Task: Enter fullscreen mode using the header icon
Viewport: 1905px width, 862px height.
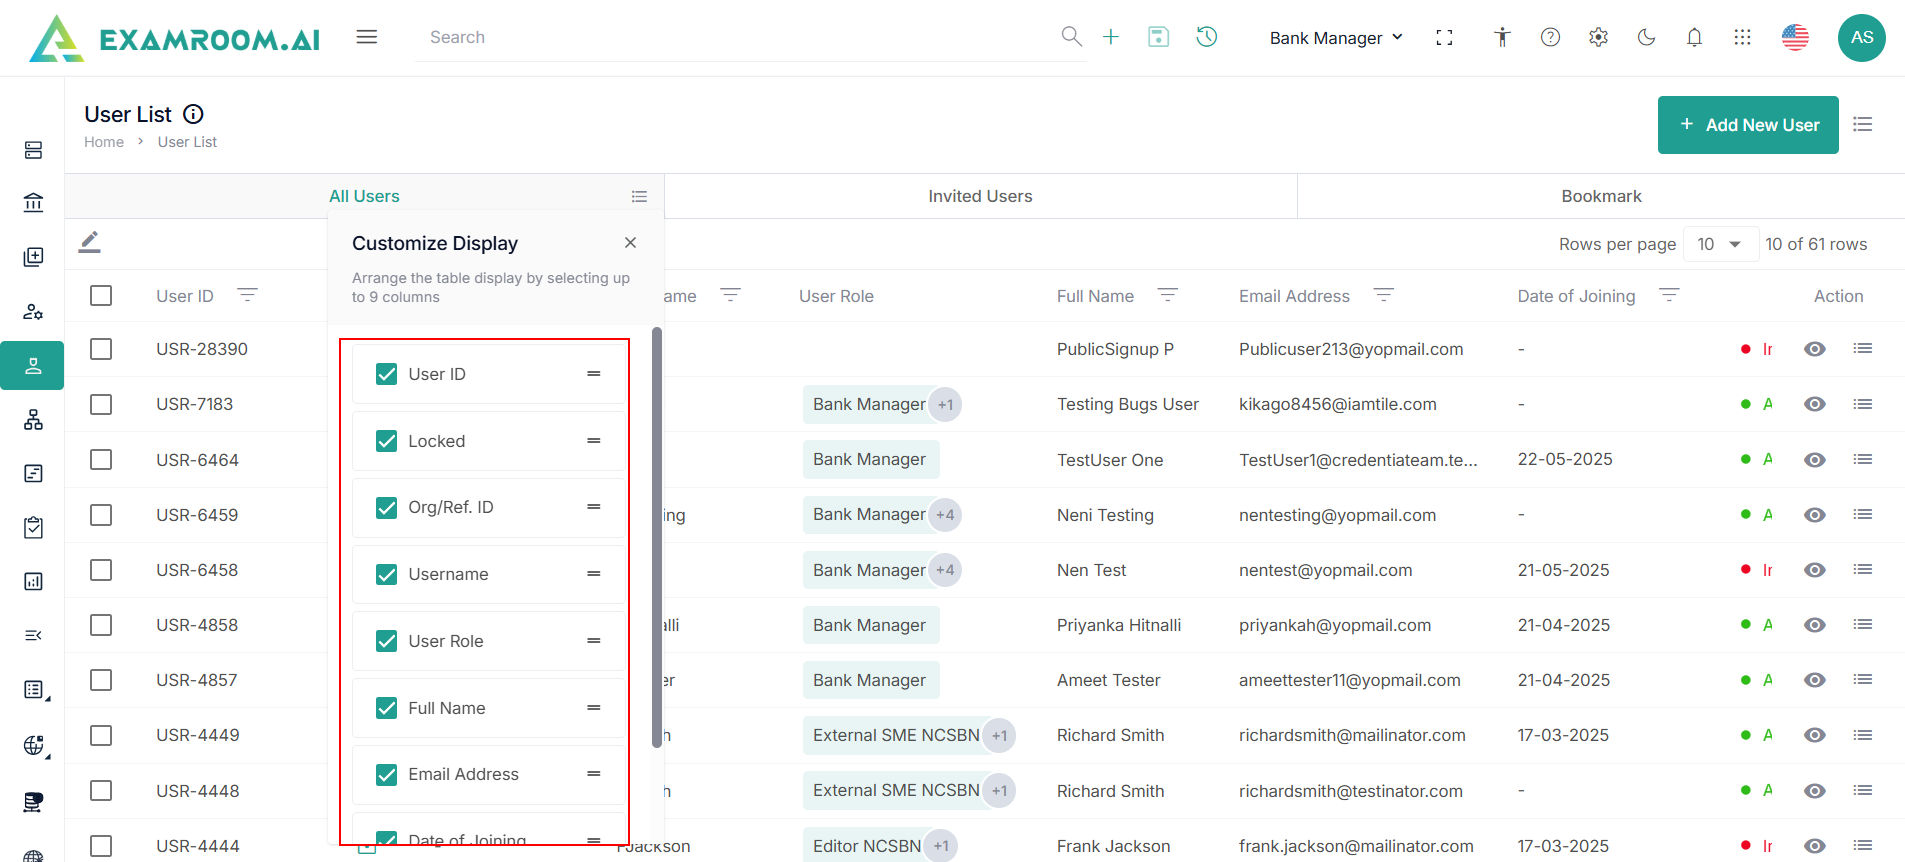Action: click(x=1444, y=37)
